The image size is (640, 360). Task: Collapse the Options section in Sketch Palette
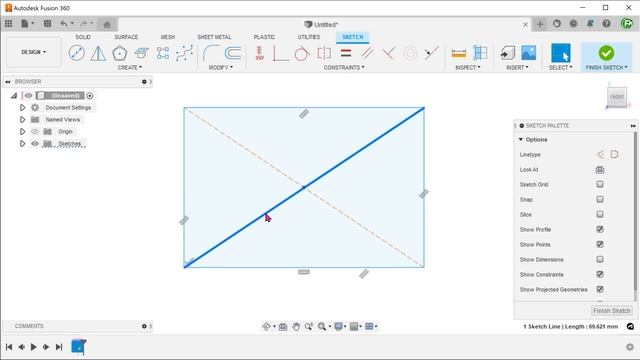click(x=521, y=140)
